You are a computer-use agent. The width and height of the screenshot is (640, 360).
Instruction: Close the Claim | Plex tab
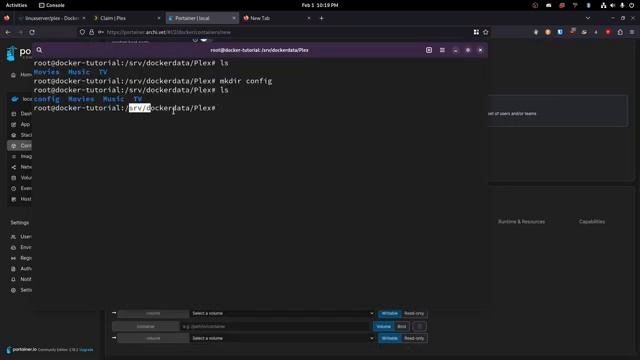(159, 18)
